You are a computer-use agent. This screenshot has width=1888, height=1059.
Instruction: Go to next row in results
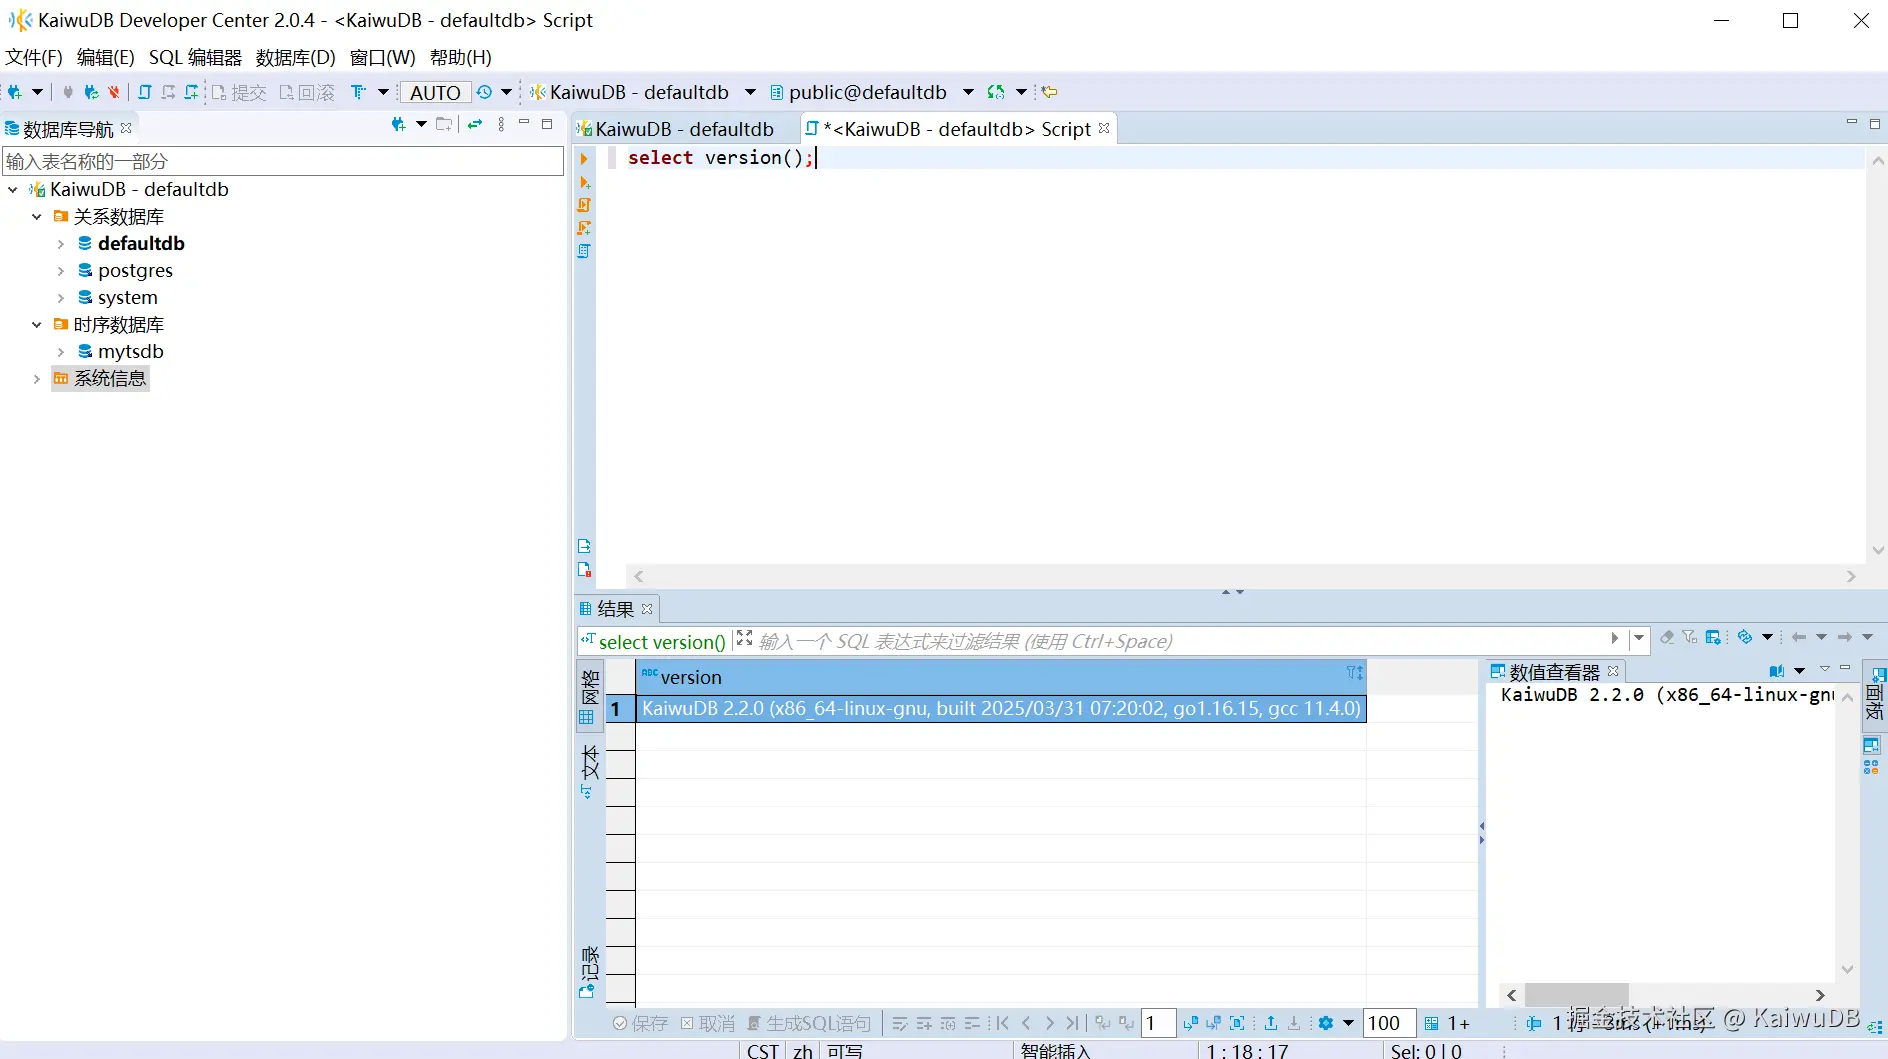point(1049,1023)
